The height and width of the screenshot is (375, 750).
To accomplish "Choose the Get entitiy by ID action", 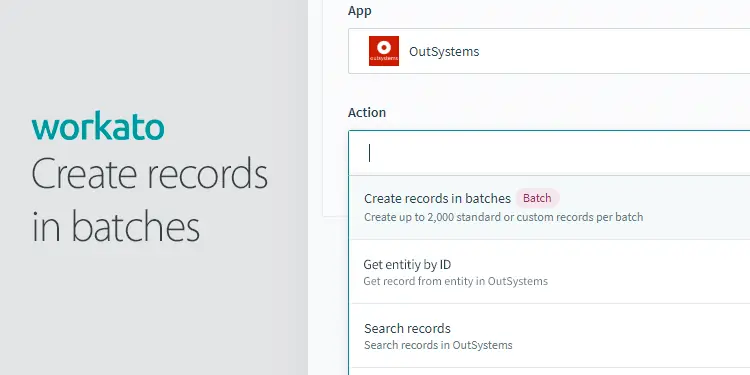I will pos(550,272).
